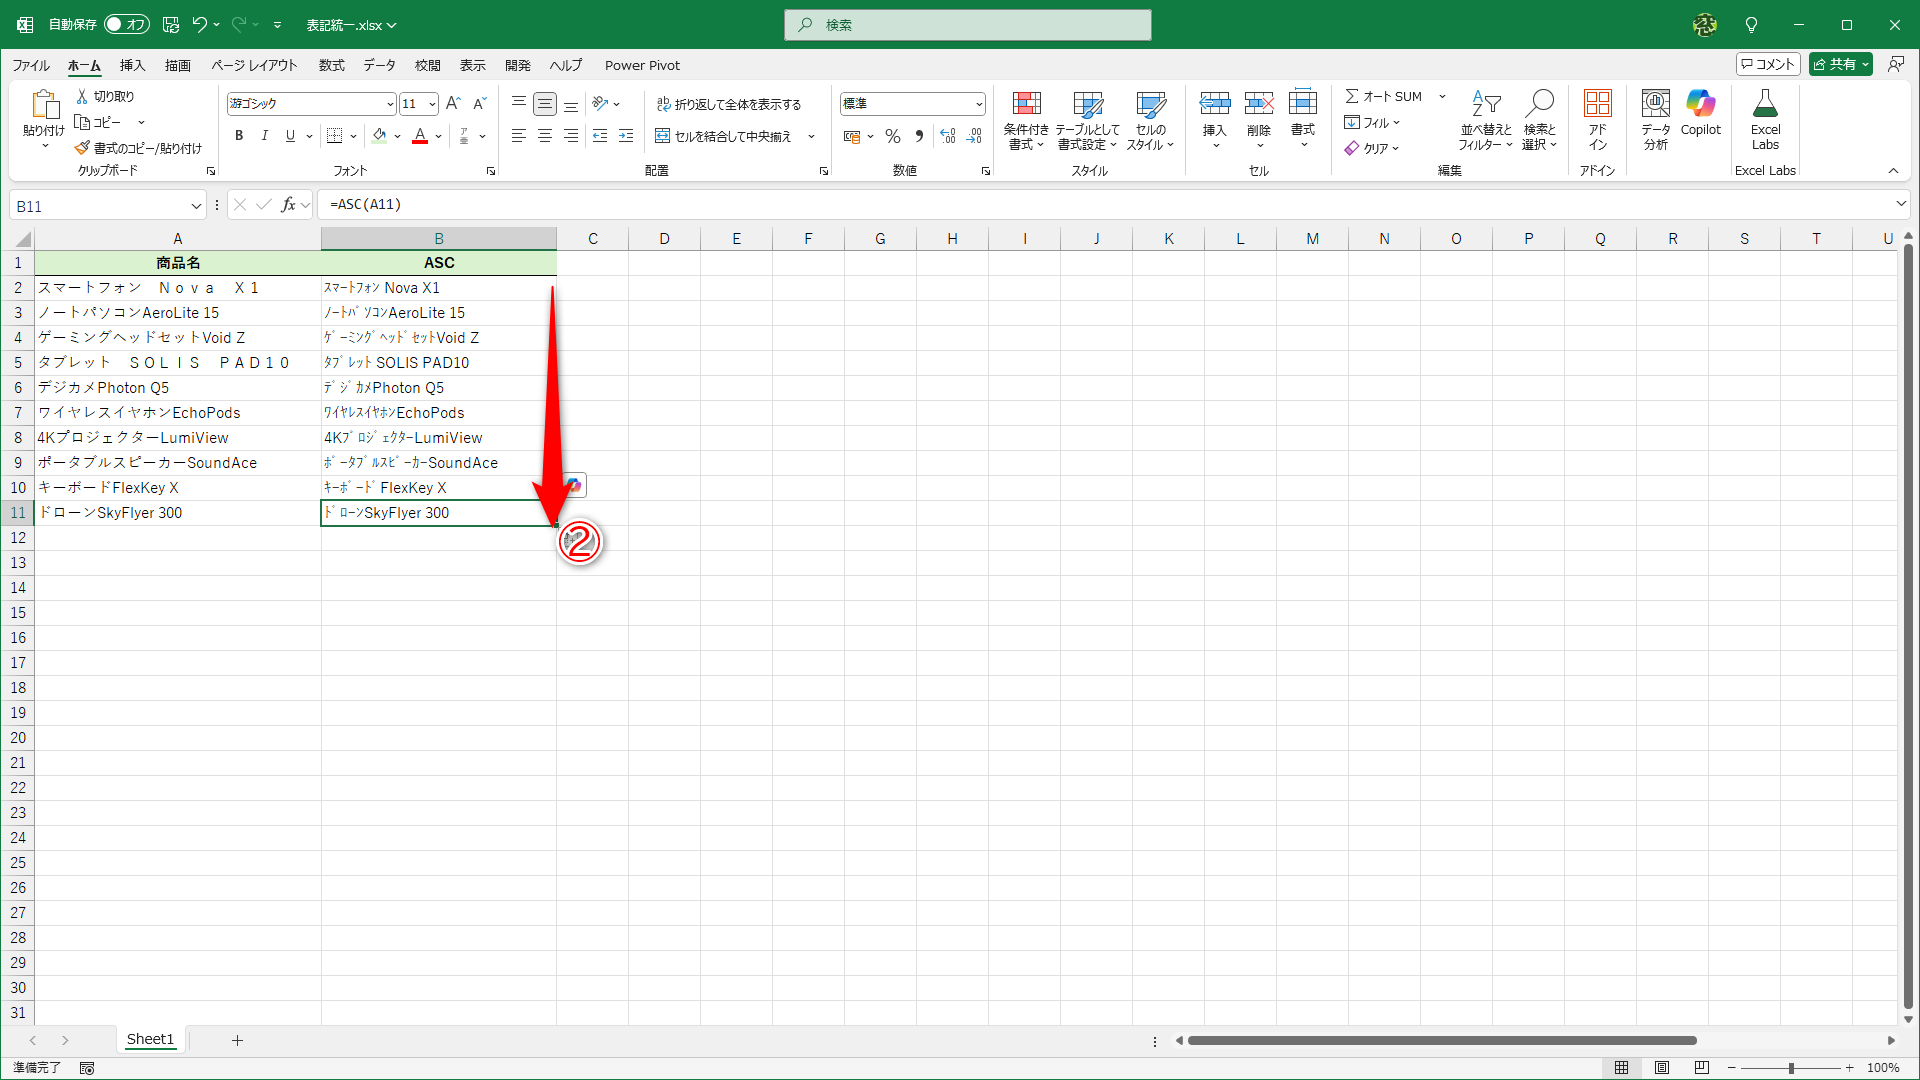Expand the Name Box dropdown arrow

196,206
